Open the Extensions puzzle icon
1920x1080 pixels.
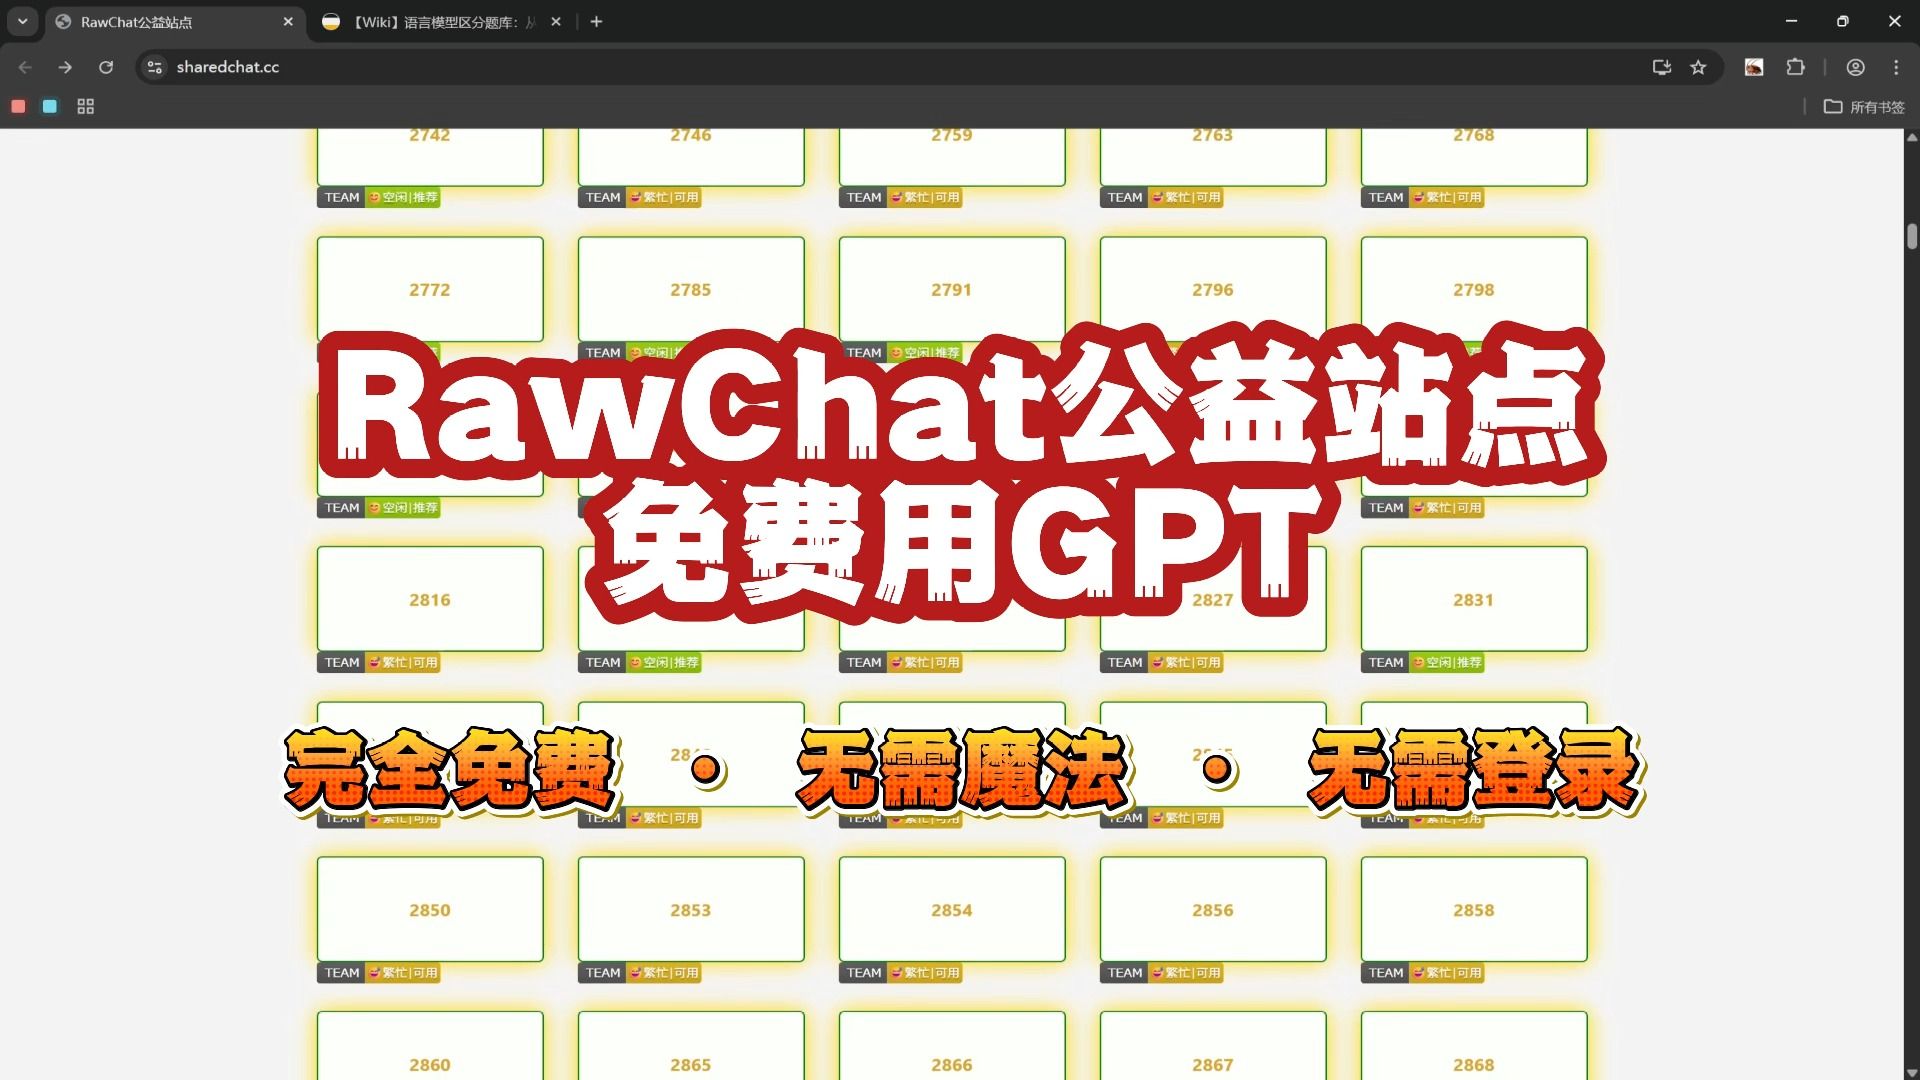1796,67
